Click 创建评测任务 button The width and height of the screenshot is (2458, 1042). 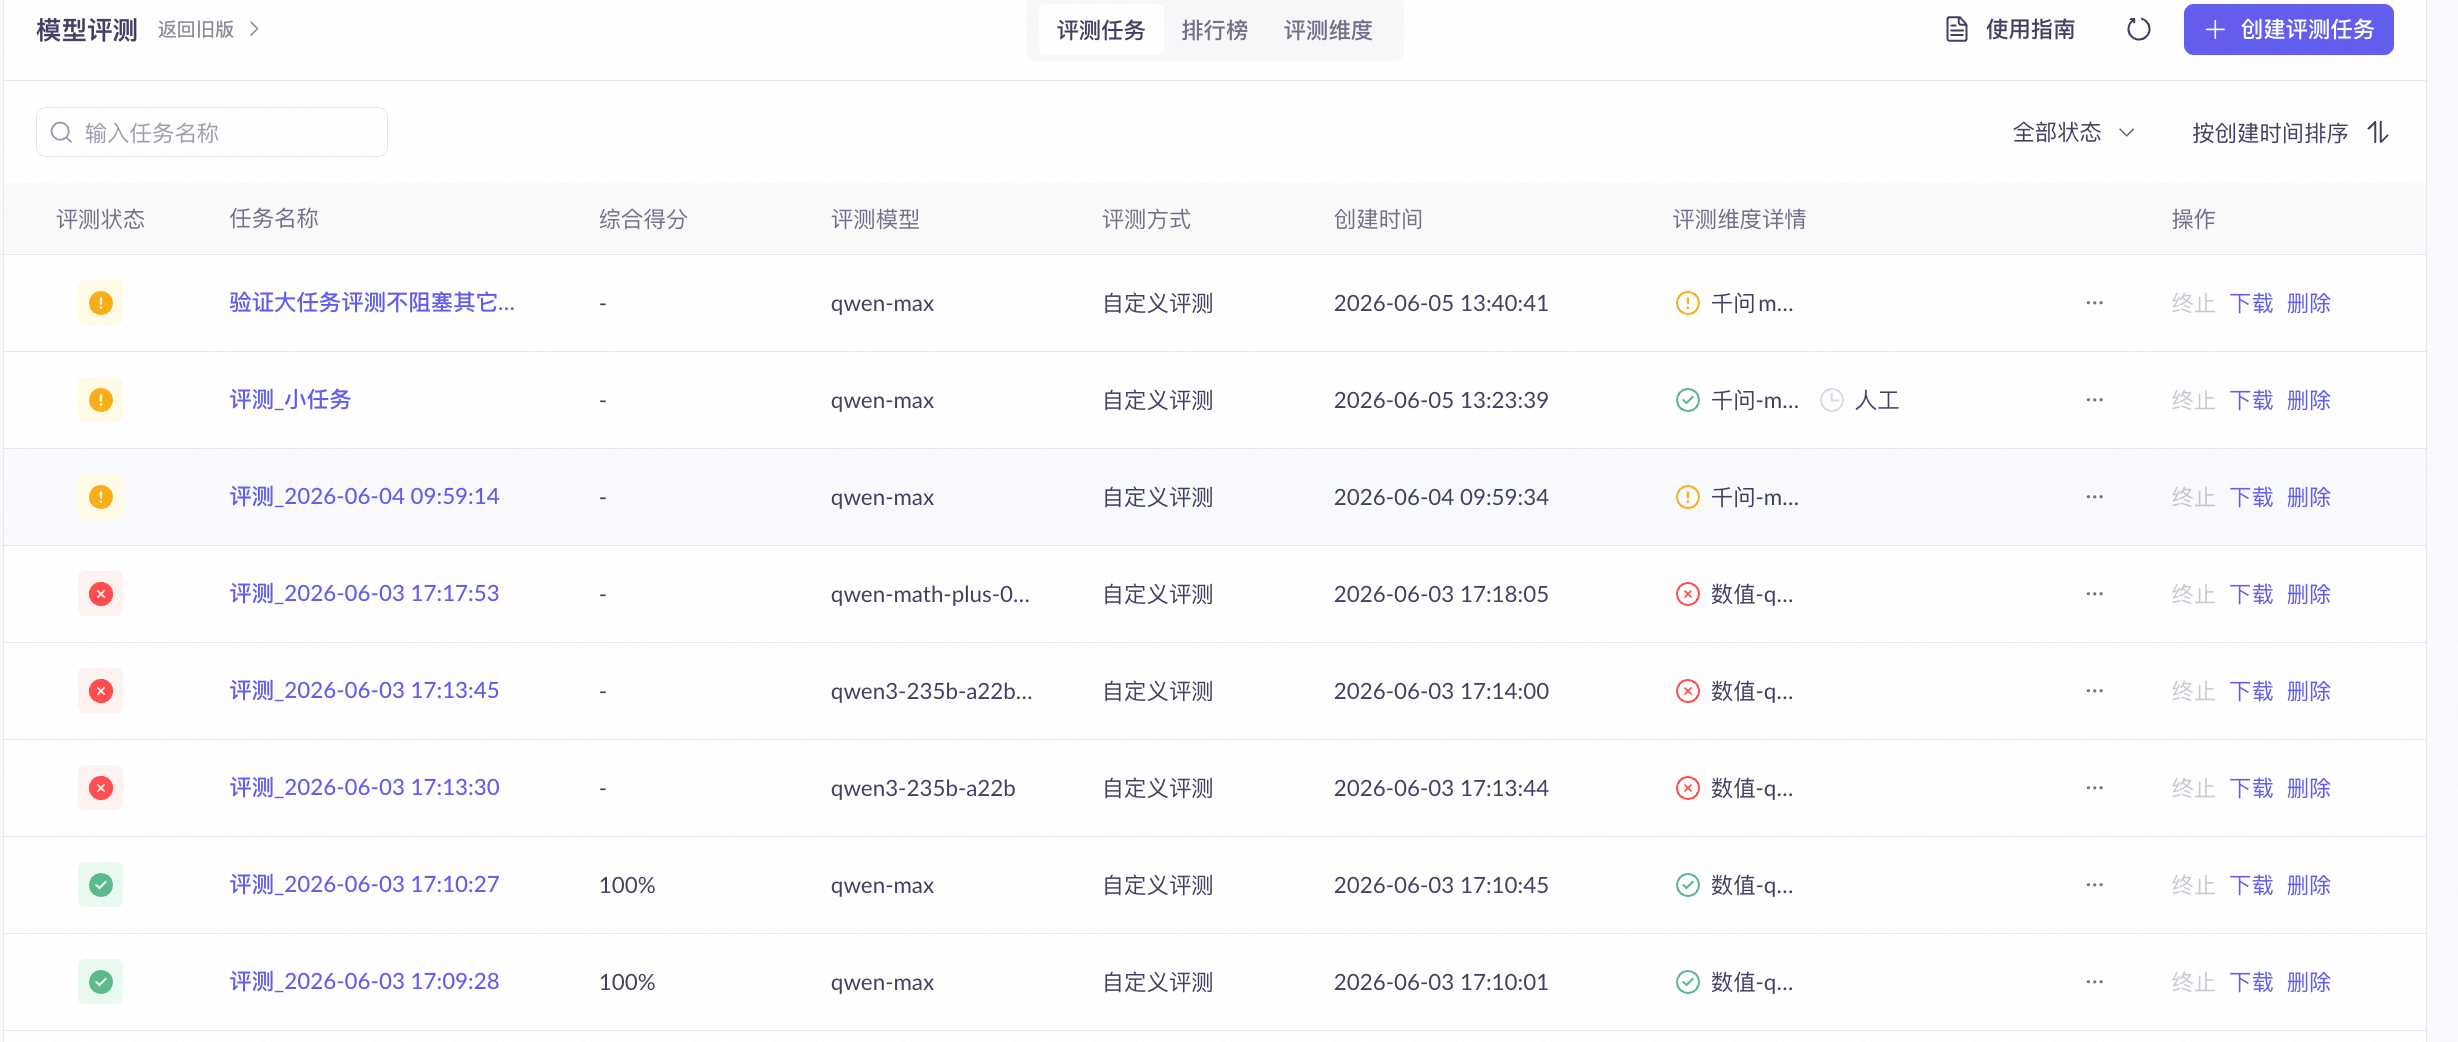coord(2288,30)
